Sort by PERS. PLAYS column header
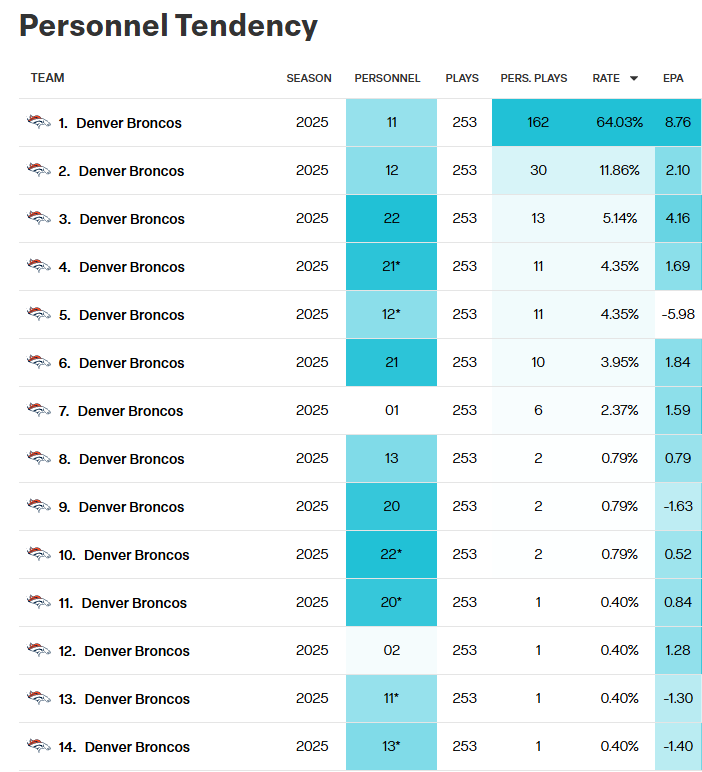This screenshot has height=772, width=702. (534, 78)
